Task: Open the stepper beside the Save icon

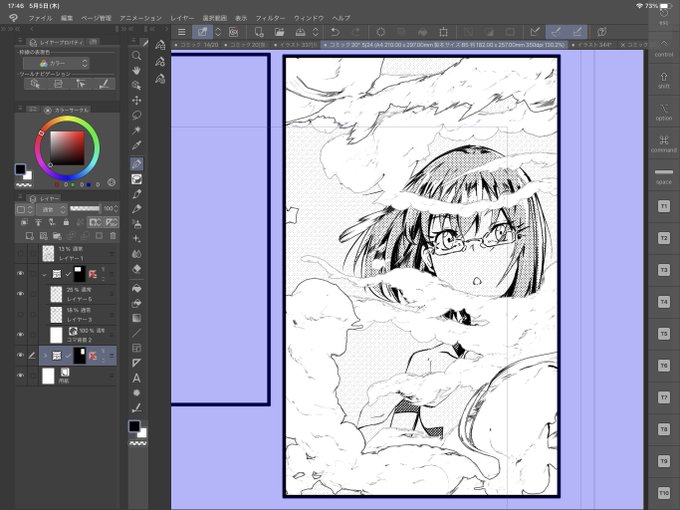Action: coord(316,32)
